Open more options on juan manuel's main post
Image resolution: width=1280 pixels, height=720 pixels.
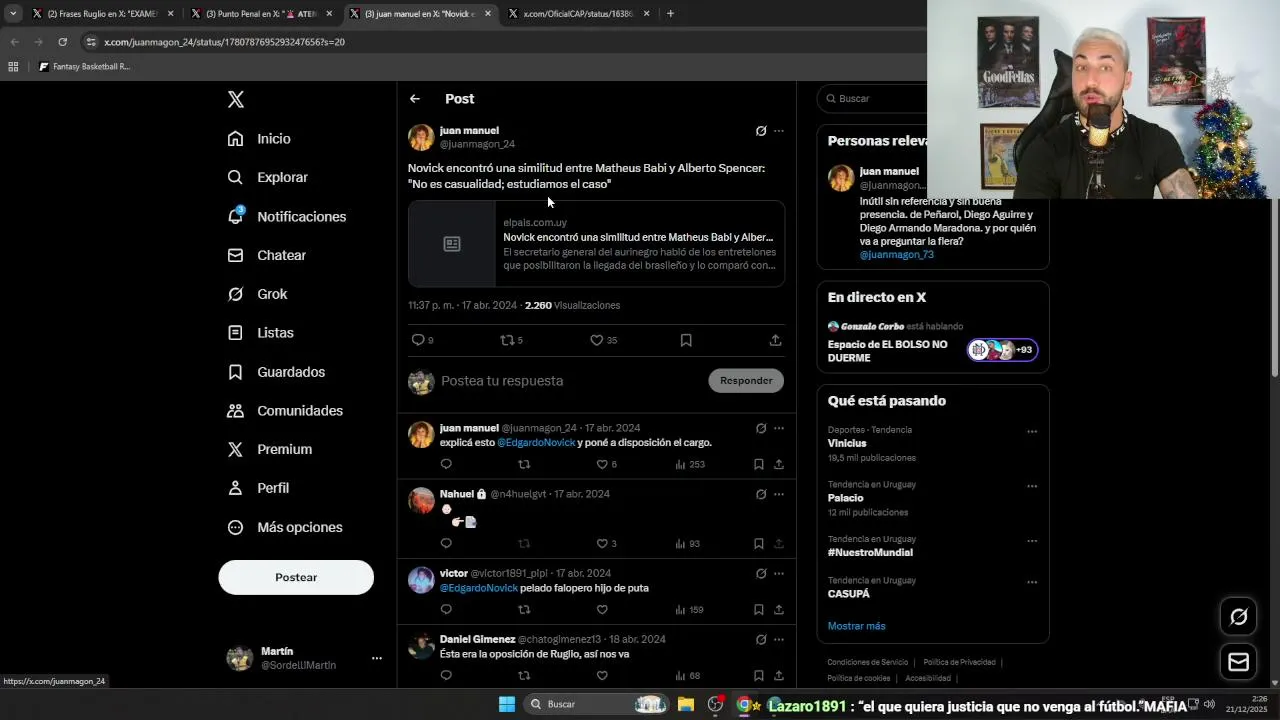(x=779, y=131)
